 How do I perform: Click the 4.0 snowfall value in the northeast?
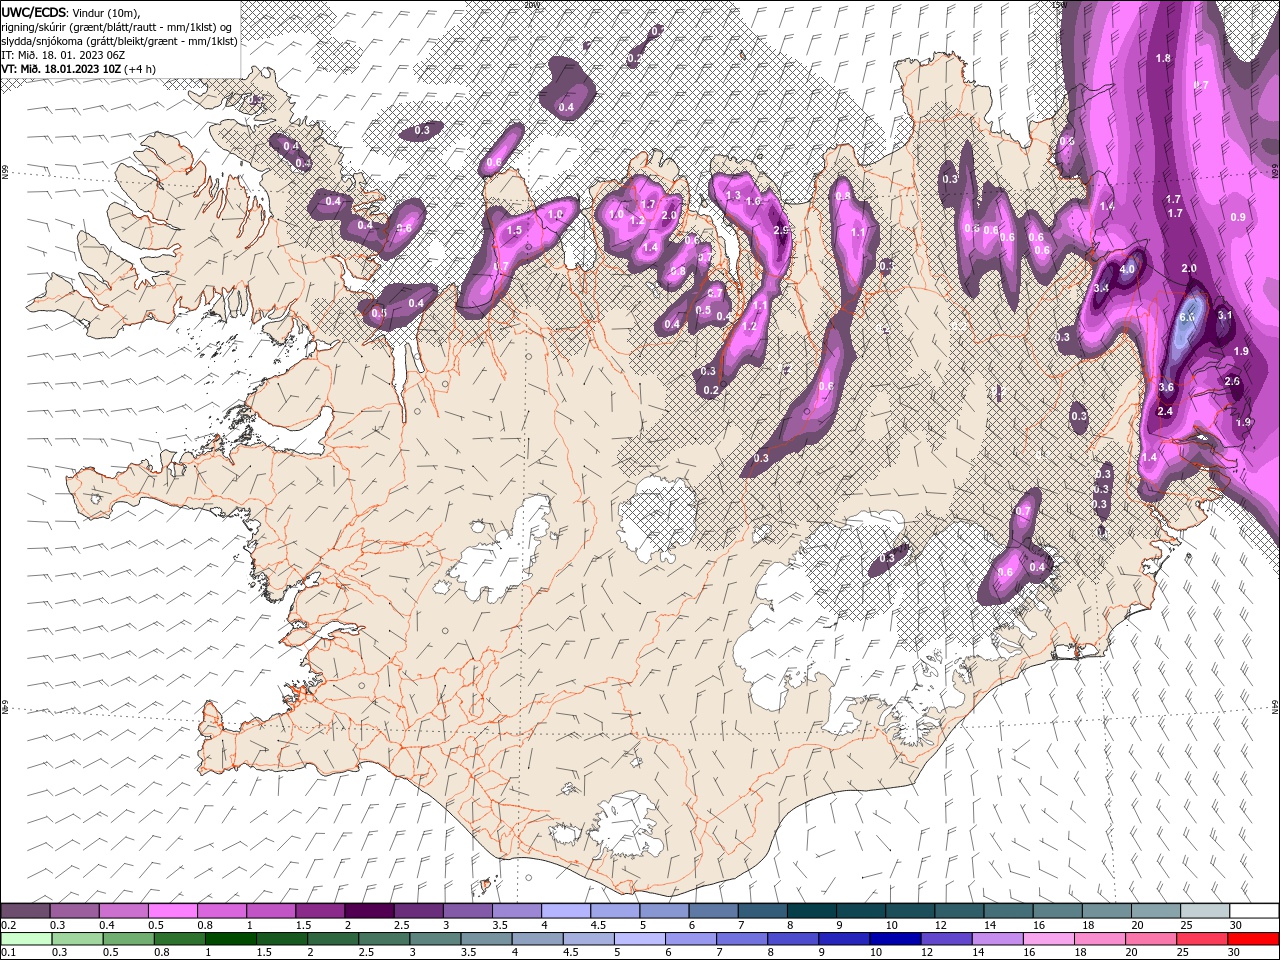1128,269
